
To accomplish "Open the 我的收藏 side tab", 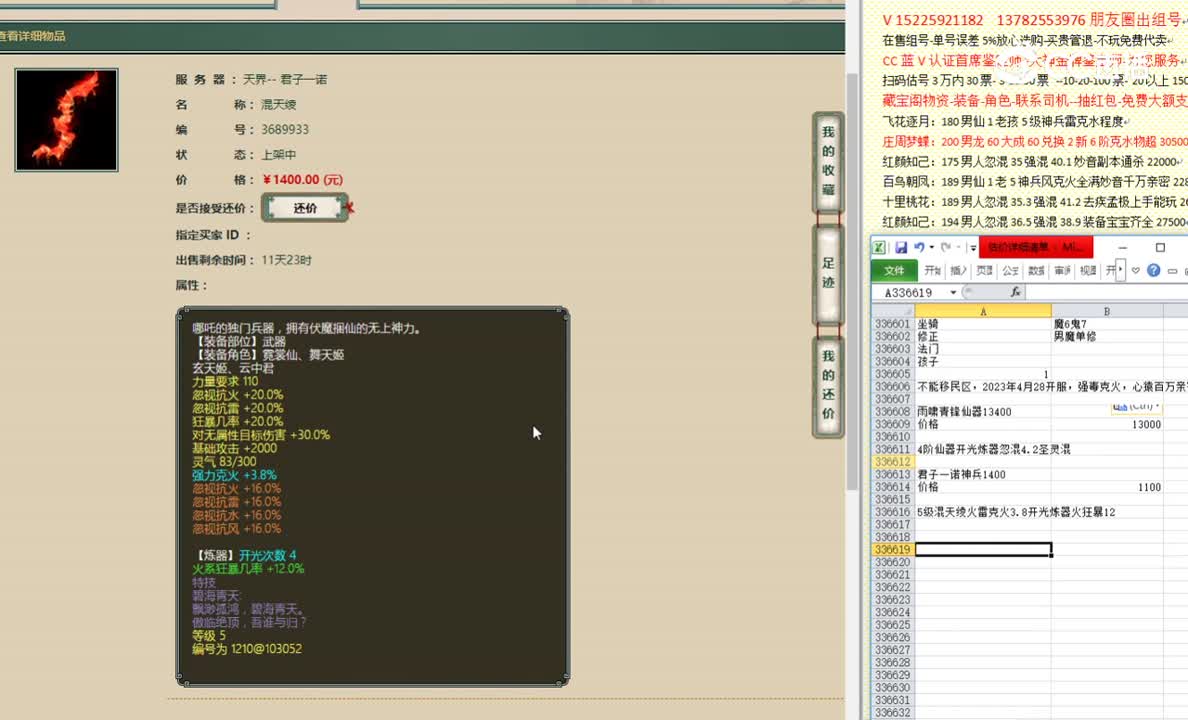I will pos(828,161).
